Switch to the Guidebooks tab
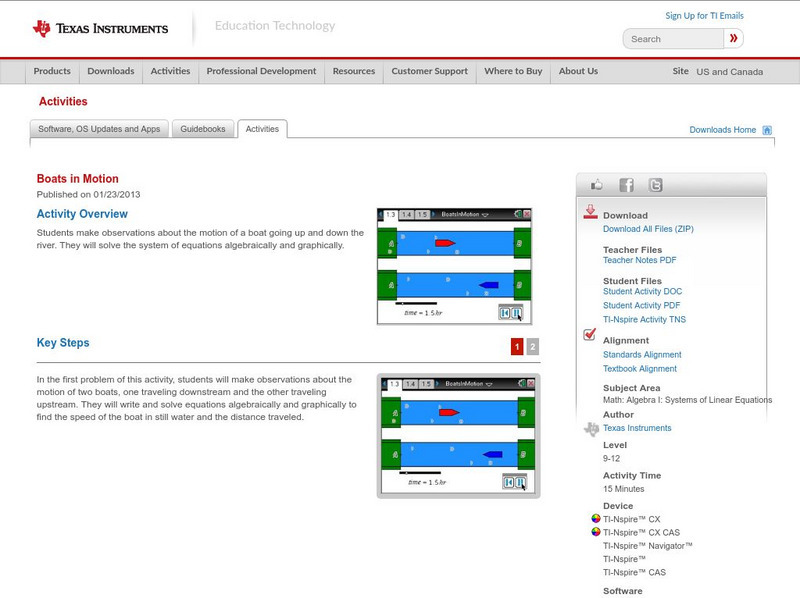The width and height of the screenshot is (800, 598). point(204,129)
